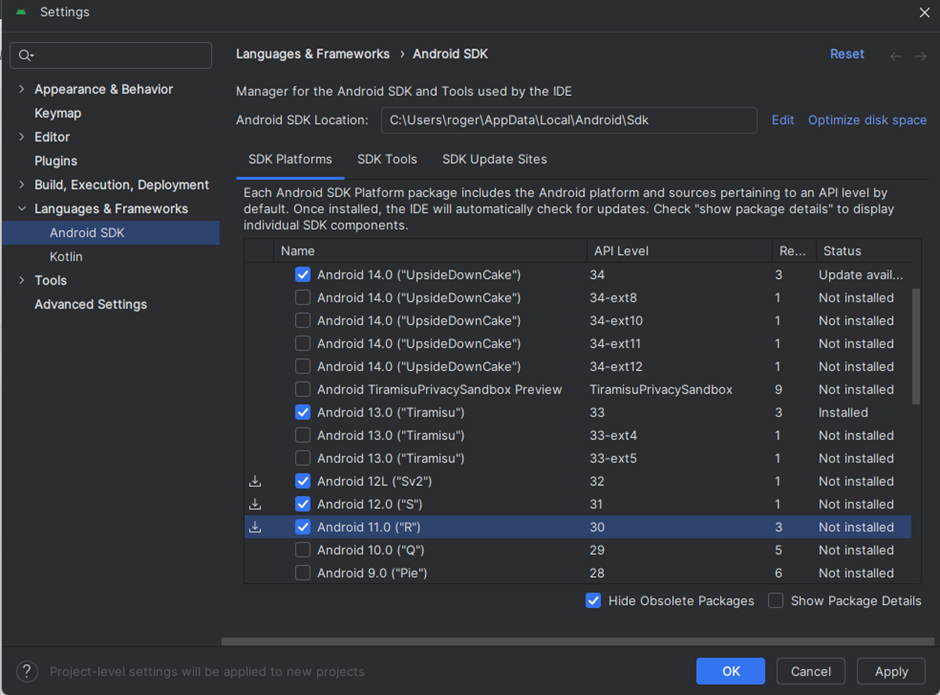The image size is (940, 695).
Task: Sort by the Name column header
Action: tap(430, 251)
